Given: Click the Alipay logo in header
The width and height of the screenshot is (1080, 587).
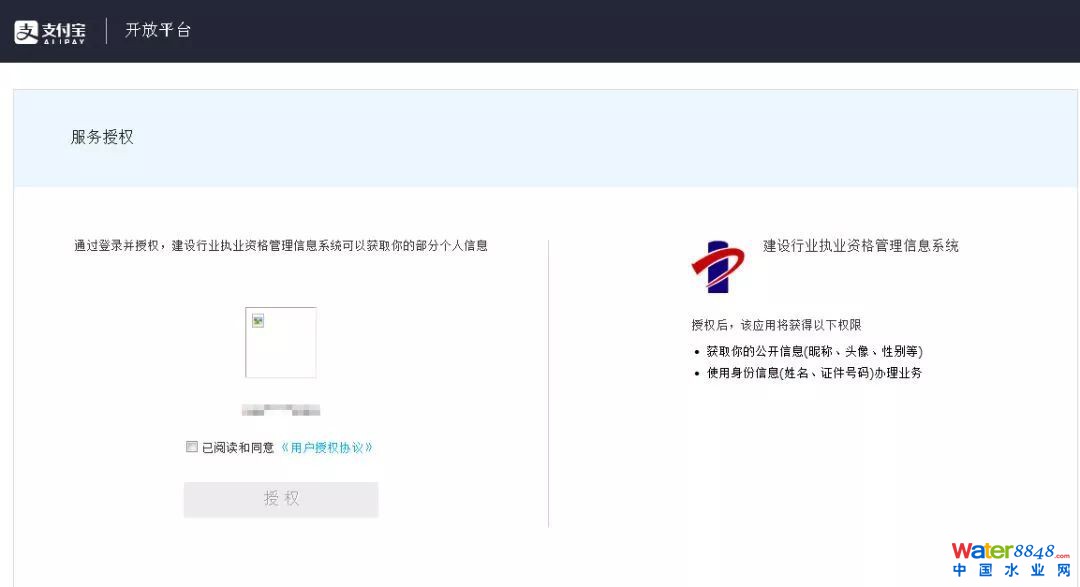Looking at the screenshot, I should click(x=50, y=31).
